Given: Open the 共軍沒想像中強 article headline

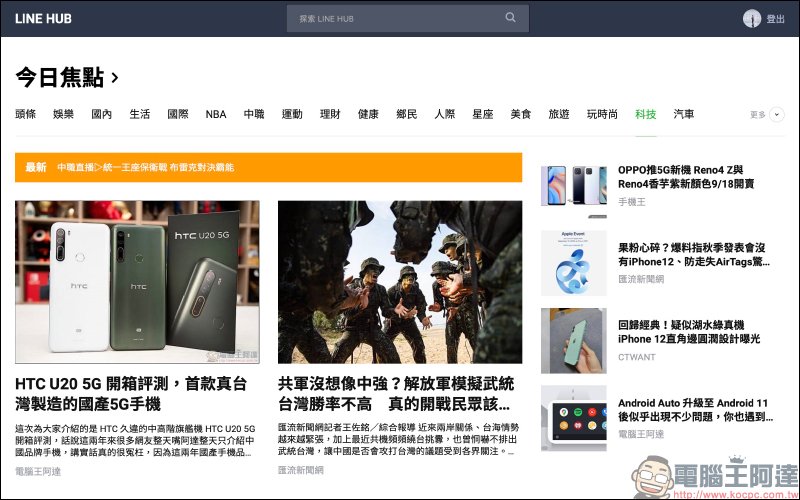Looking at the screenshot, I should (396, 393).
